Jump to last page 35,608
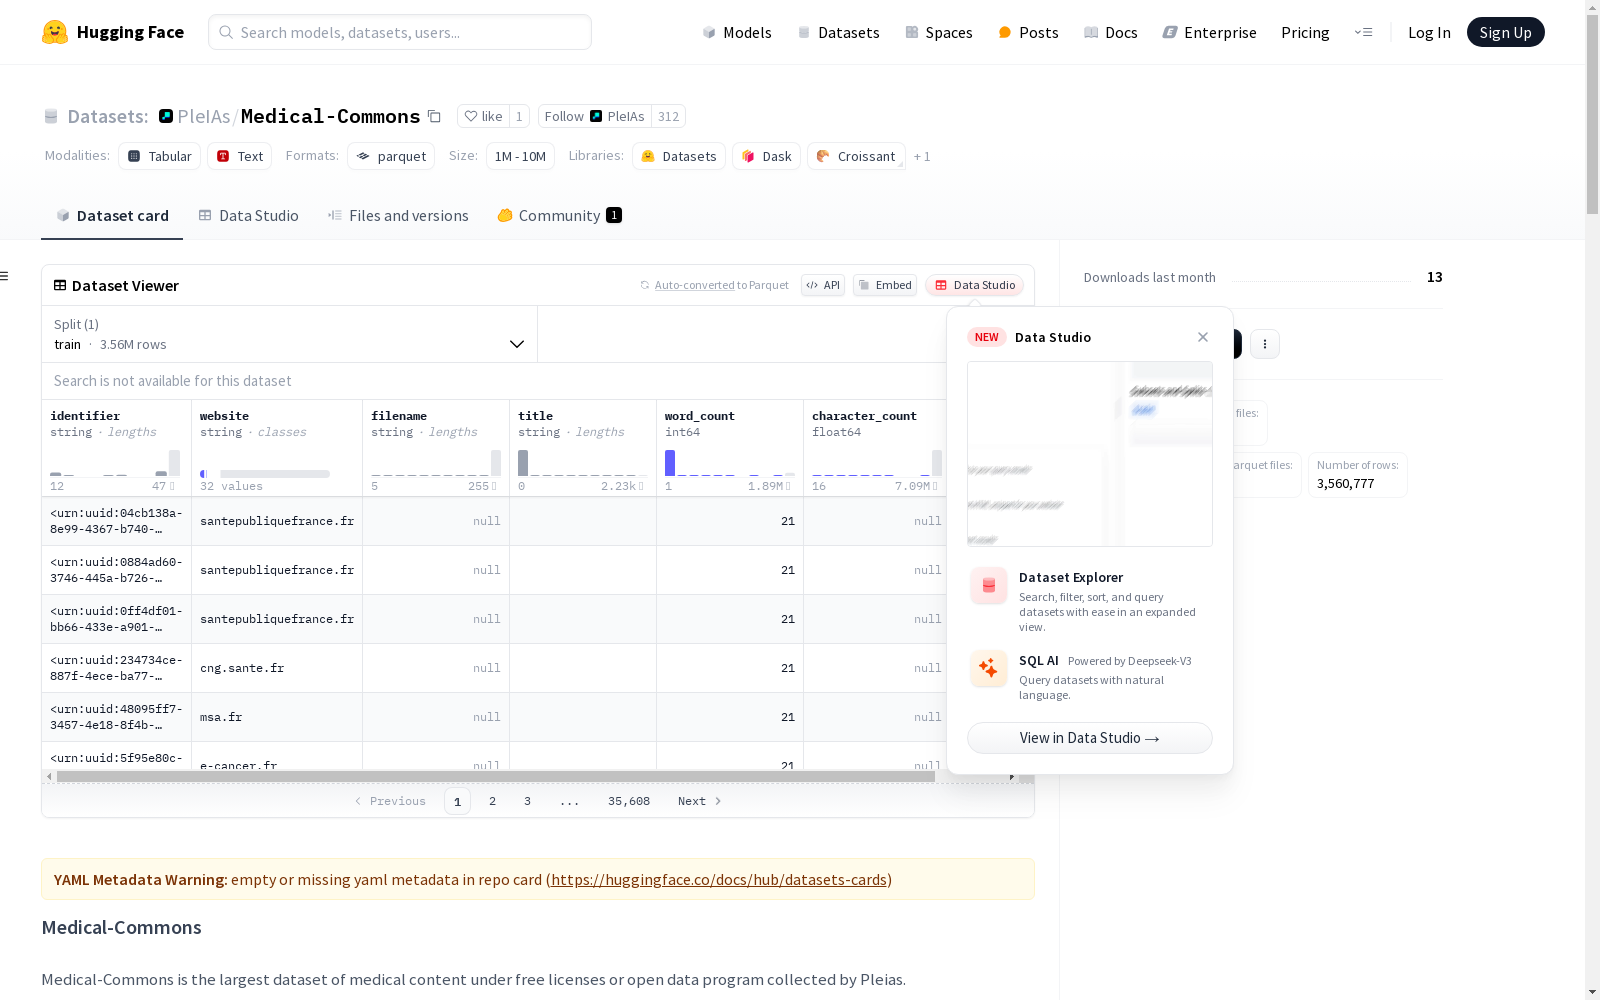Viewport: 1600px width, 1000px height. (x=629, y=801)
